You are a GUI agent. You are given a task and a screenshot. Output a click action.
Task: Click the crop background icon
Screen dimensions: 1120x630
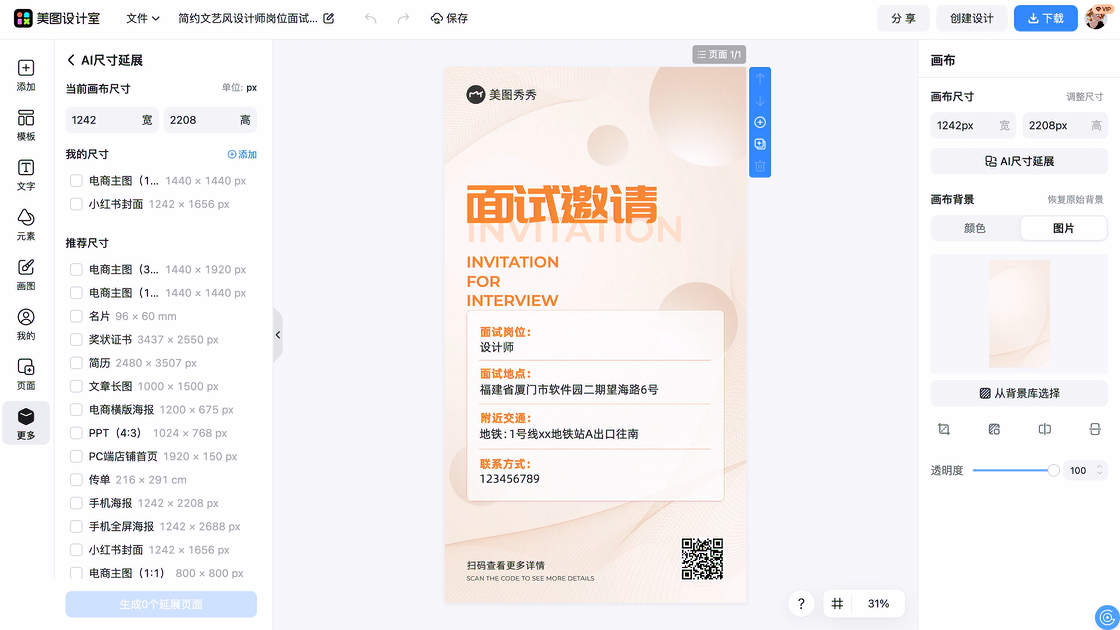[944, 429]
